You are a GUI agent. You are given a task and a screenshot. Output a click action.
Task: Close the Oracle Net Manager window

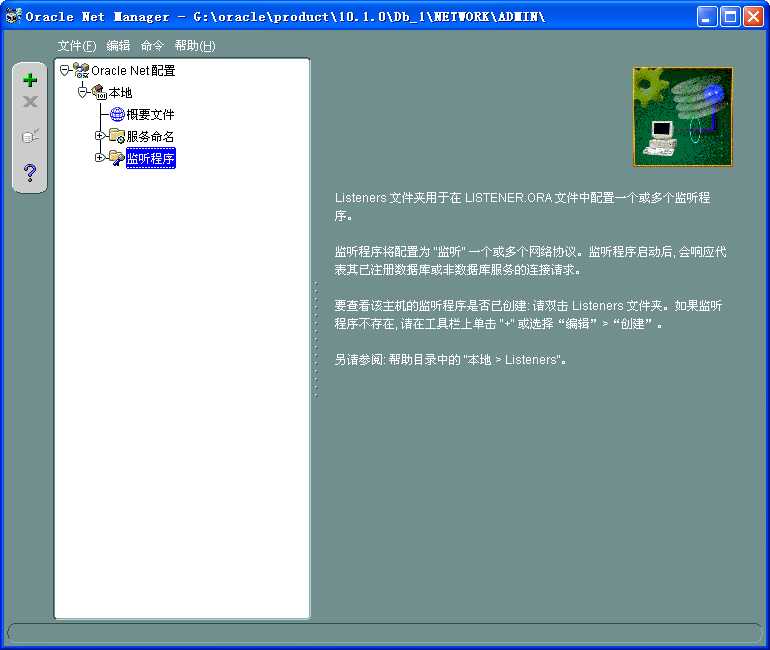coord(753,17)
